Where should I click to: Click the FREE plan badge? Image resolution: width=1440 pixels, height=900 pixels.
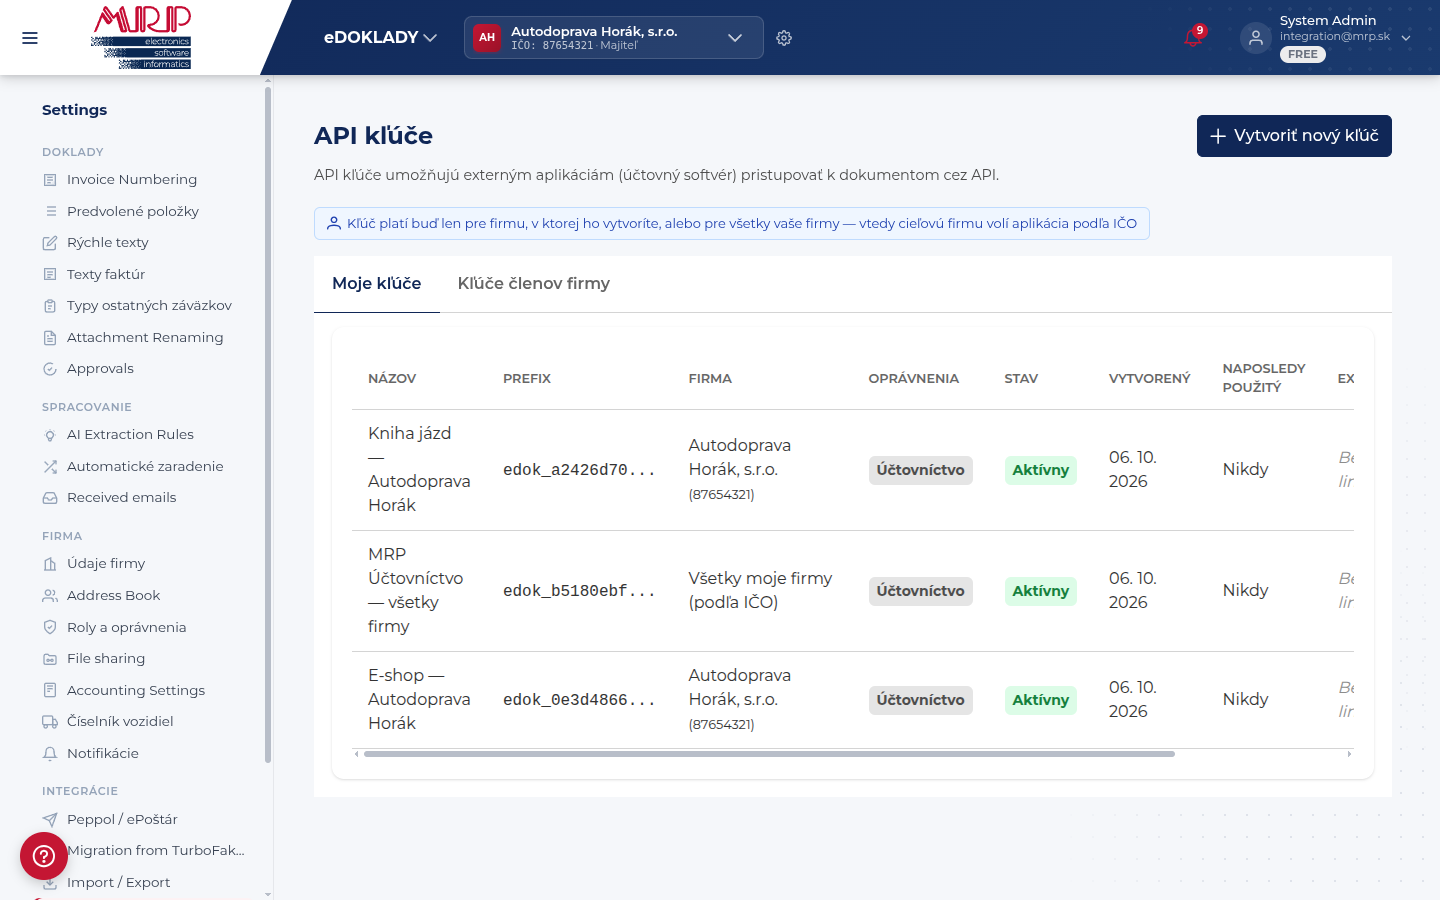pyautogui.click(x=1303, y=55)
